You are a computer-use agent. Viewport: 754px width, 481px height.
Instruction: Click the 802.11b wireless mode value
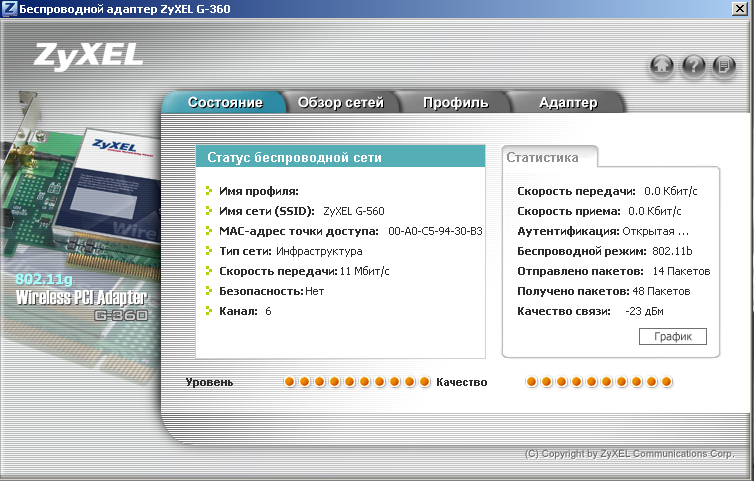pos(672,251)
